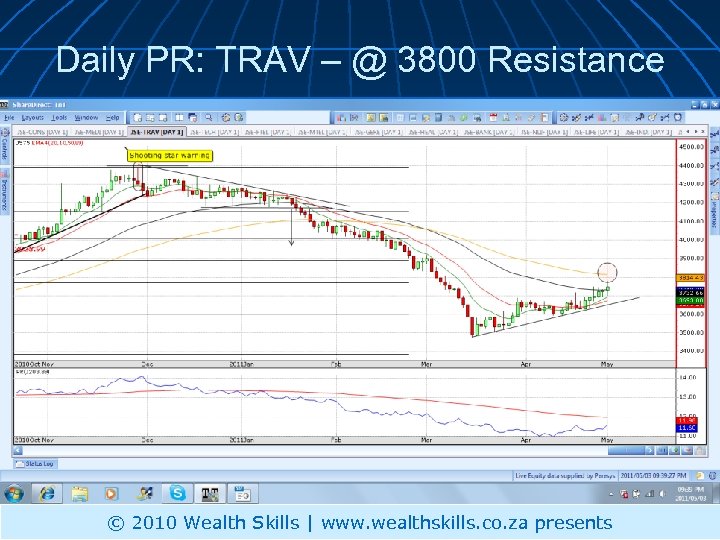
Task: Open the Help menu
Action: coord(112,118)
